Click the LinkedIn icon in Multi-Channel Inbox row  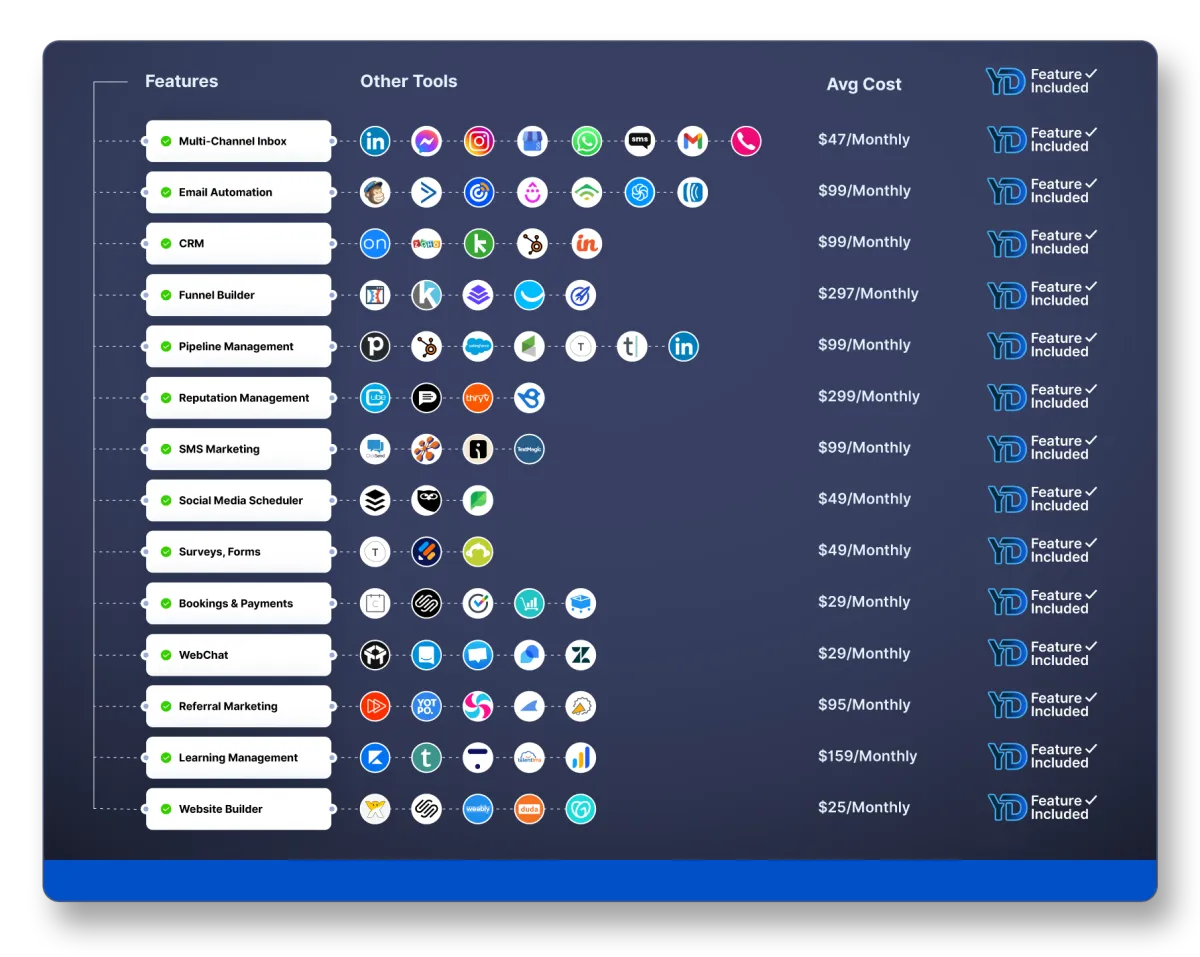(x=375, y=141)
